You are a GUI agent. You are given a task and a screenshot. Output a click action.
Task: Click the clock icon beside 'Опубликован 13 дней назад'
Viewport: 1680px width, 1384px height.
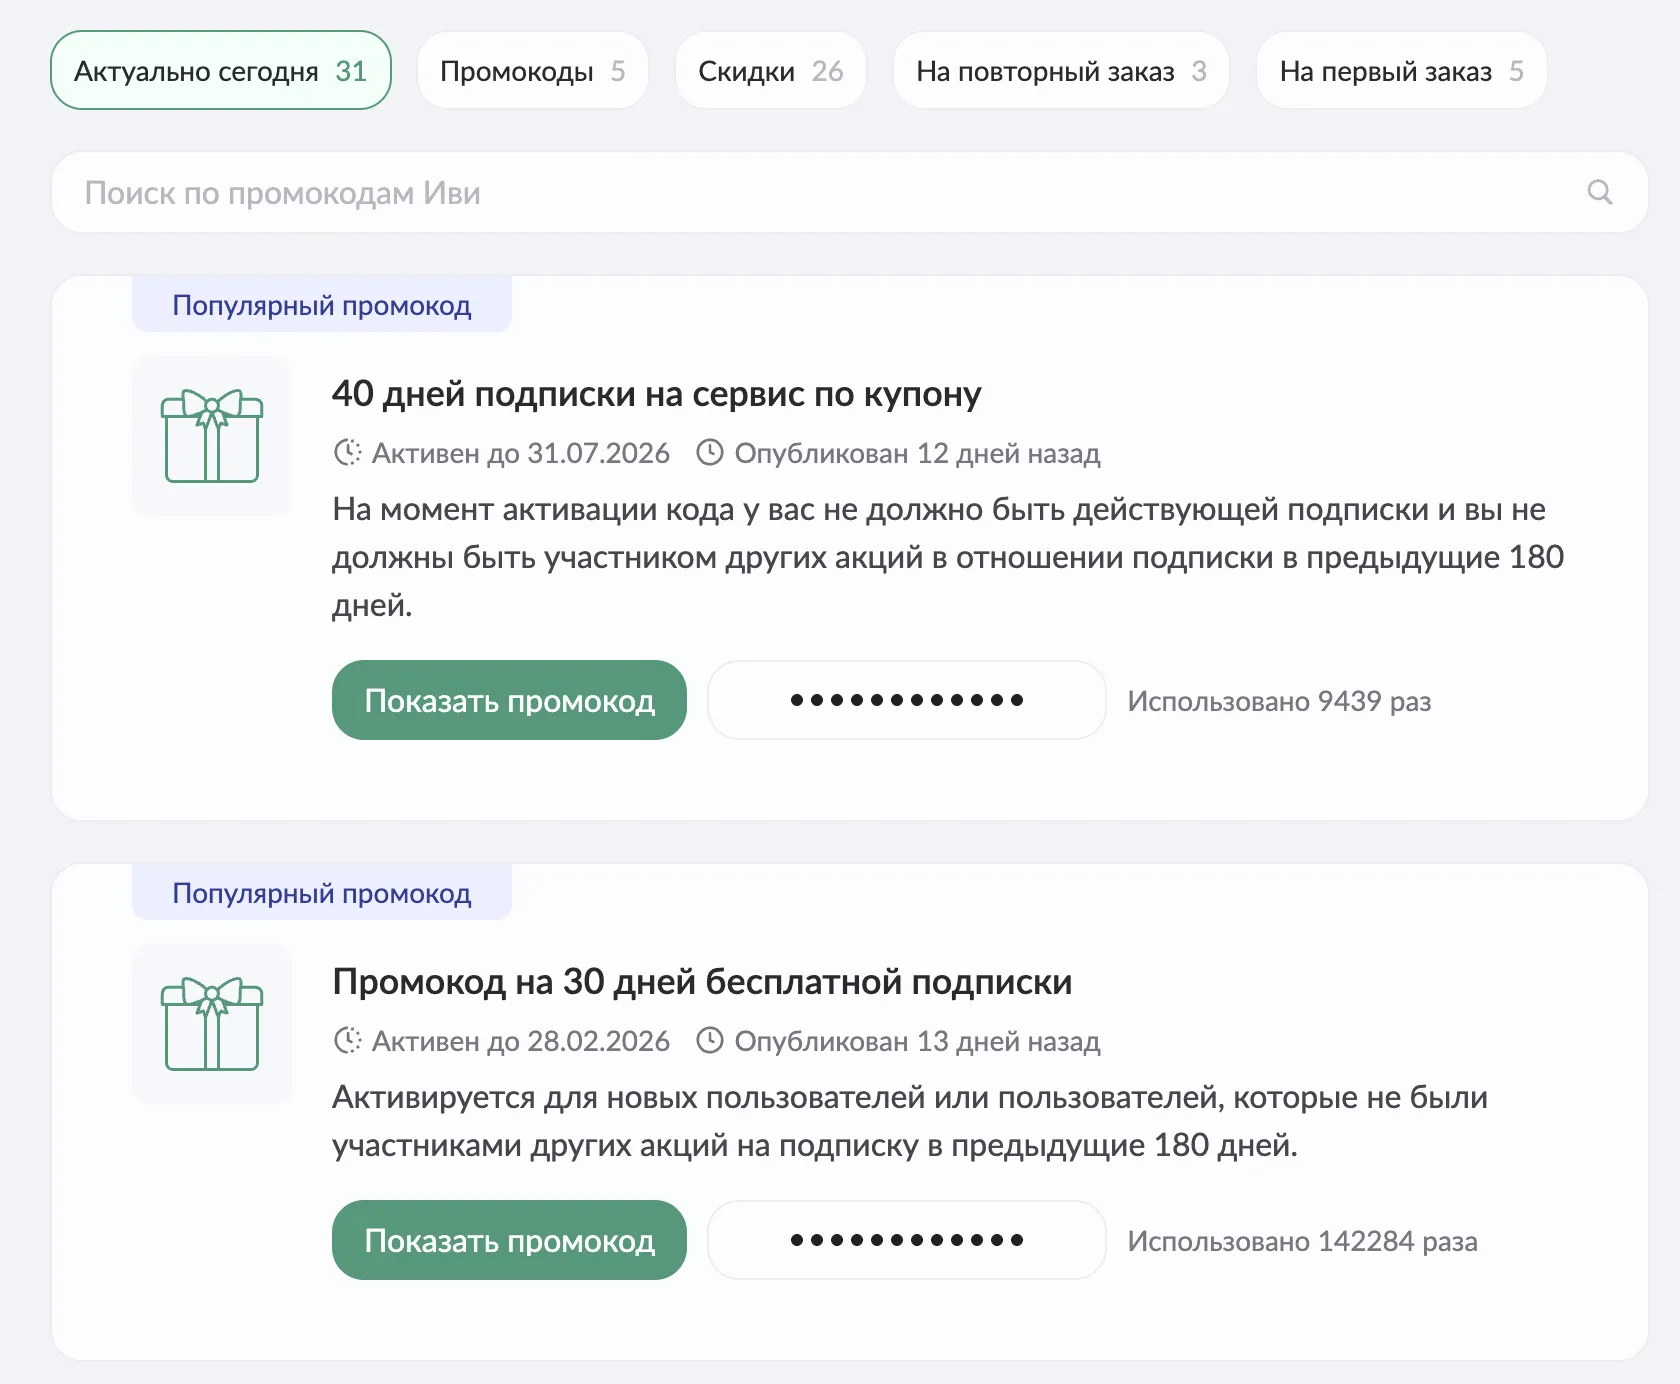pyautogui.click(x=710, y=1041)
